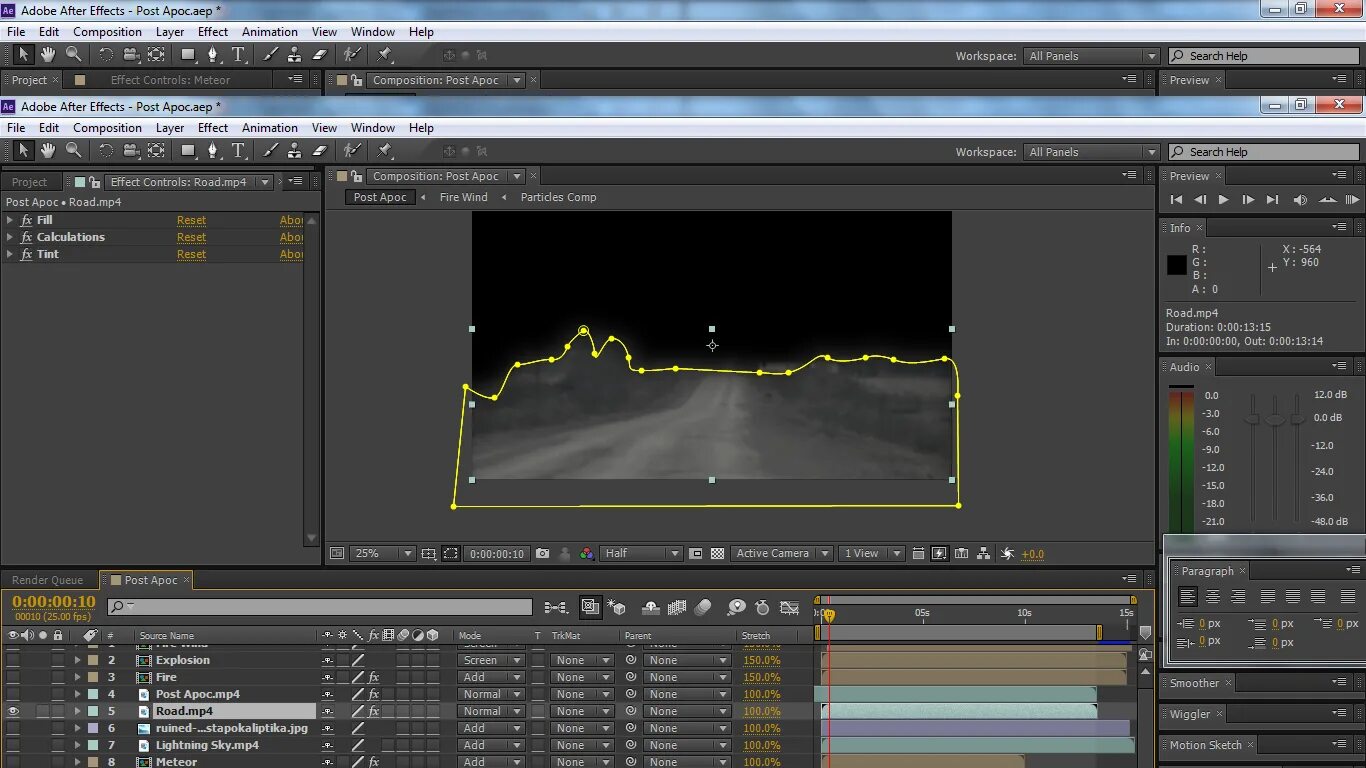This screenshot has height=768, width=1366.
Task: Select the Brush tool in front window toolbar
Action: point(270,151)
